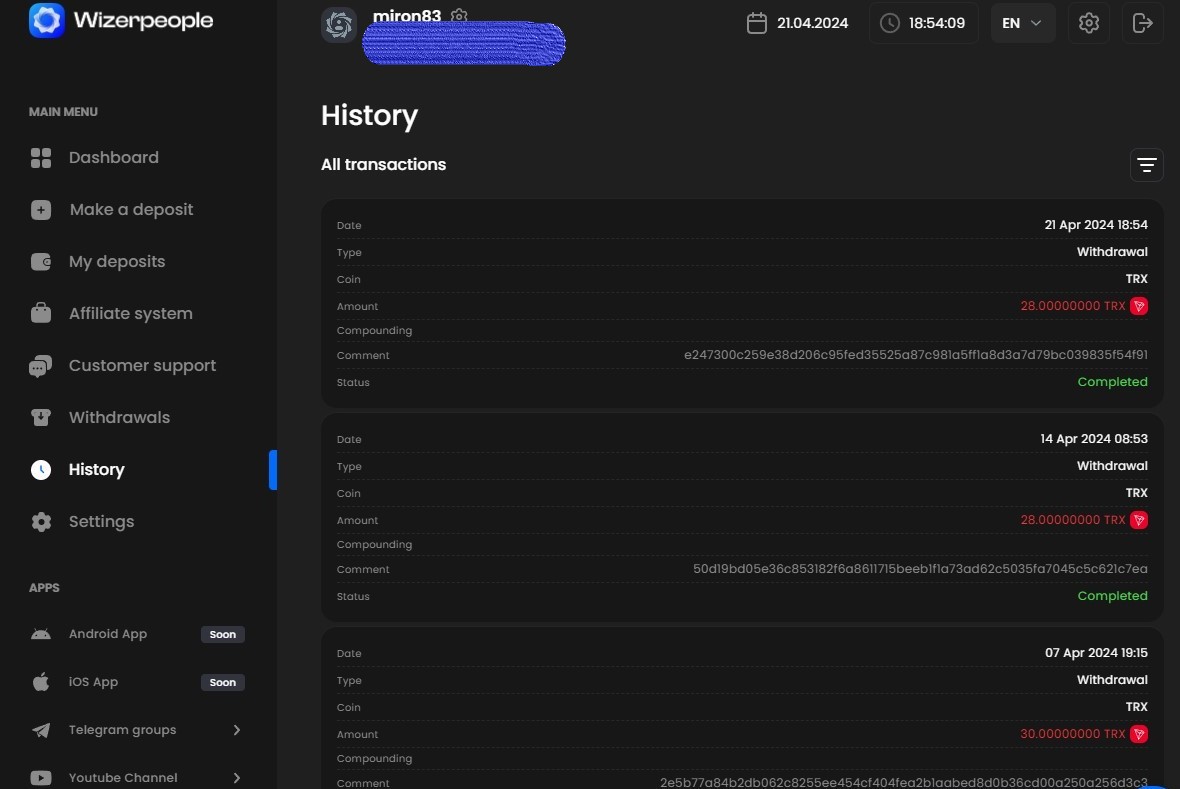Viewport: 1180px width, 789px height.
Task: Click the Settings gear icon in the sidebar
Action: pyautogui.click(x=41, y=522)
